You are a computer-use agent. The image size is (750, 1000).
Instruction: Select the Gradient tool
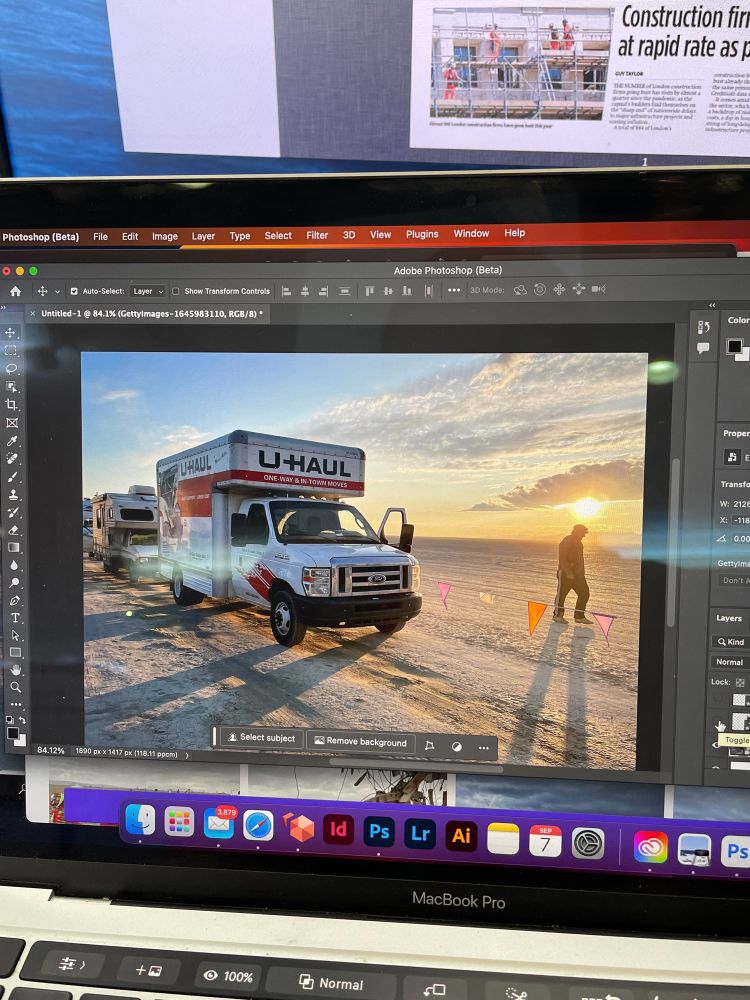click(13, 547)
